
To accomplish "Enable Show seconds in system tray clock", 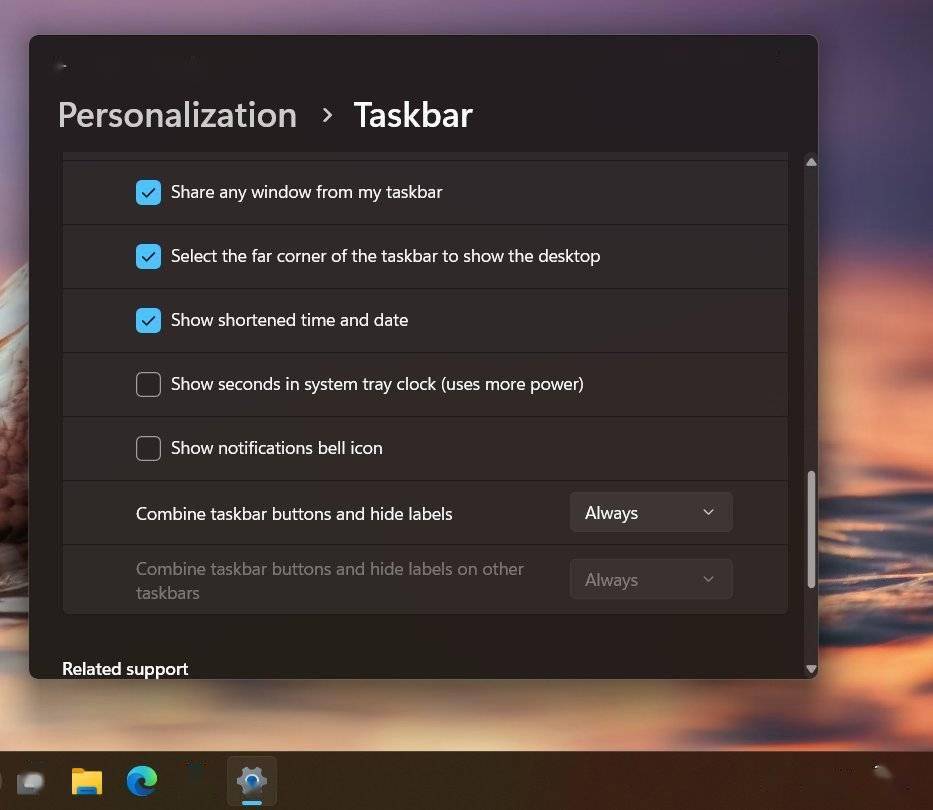I will pos(148,384).
